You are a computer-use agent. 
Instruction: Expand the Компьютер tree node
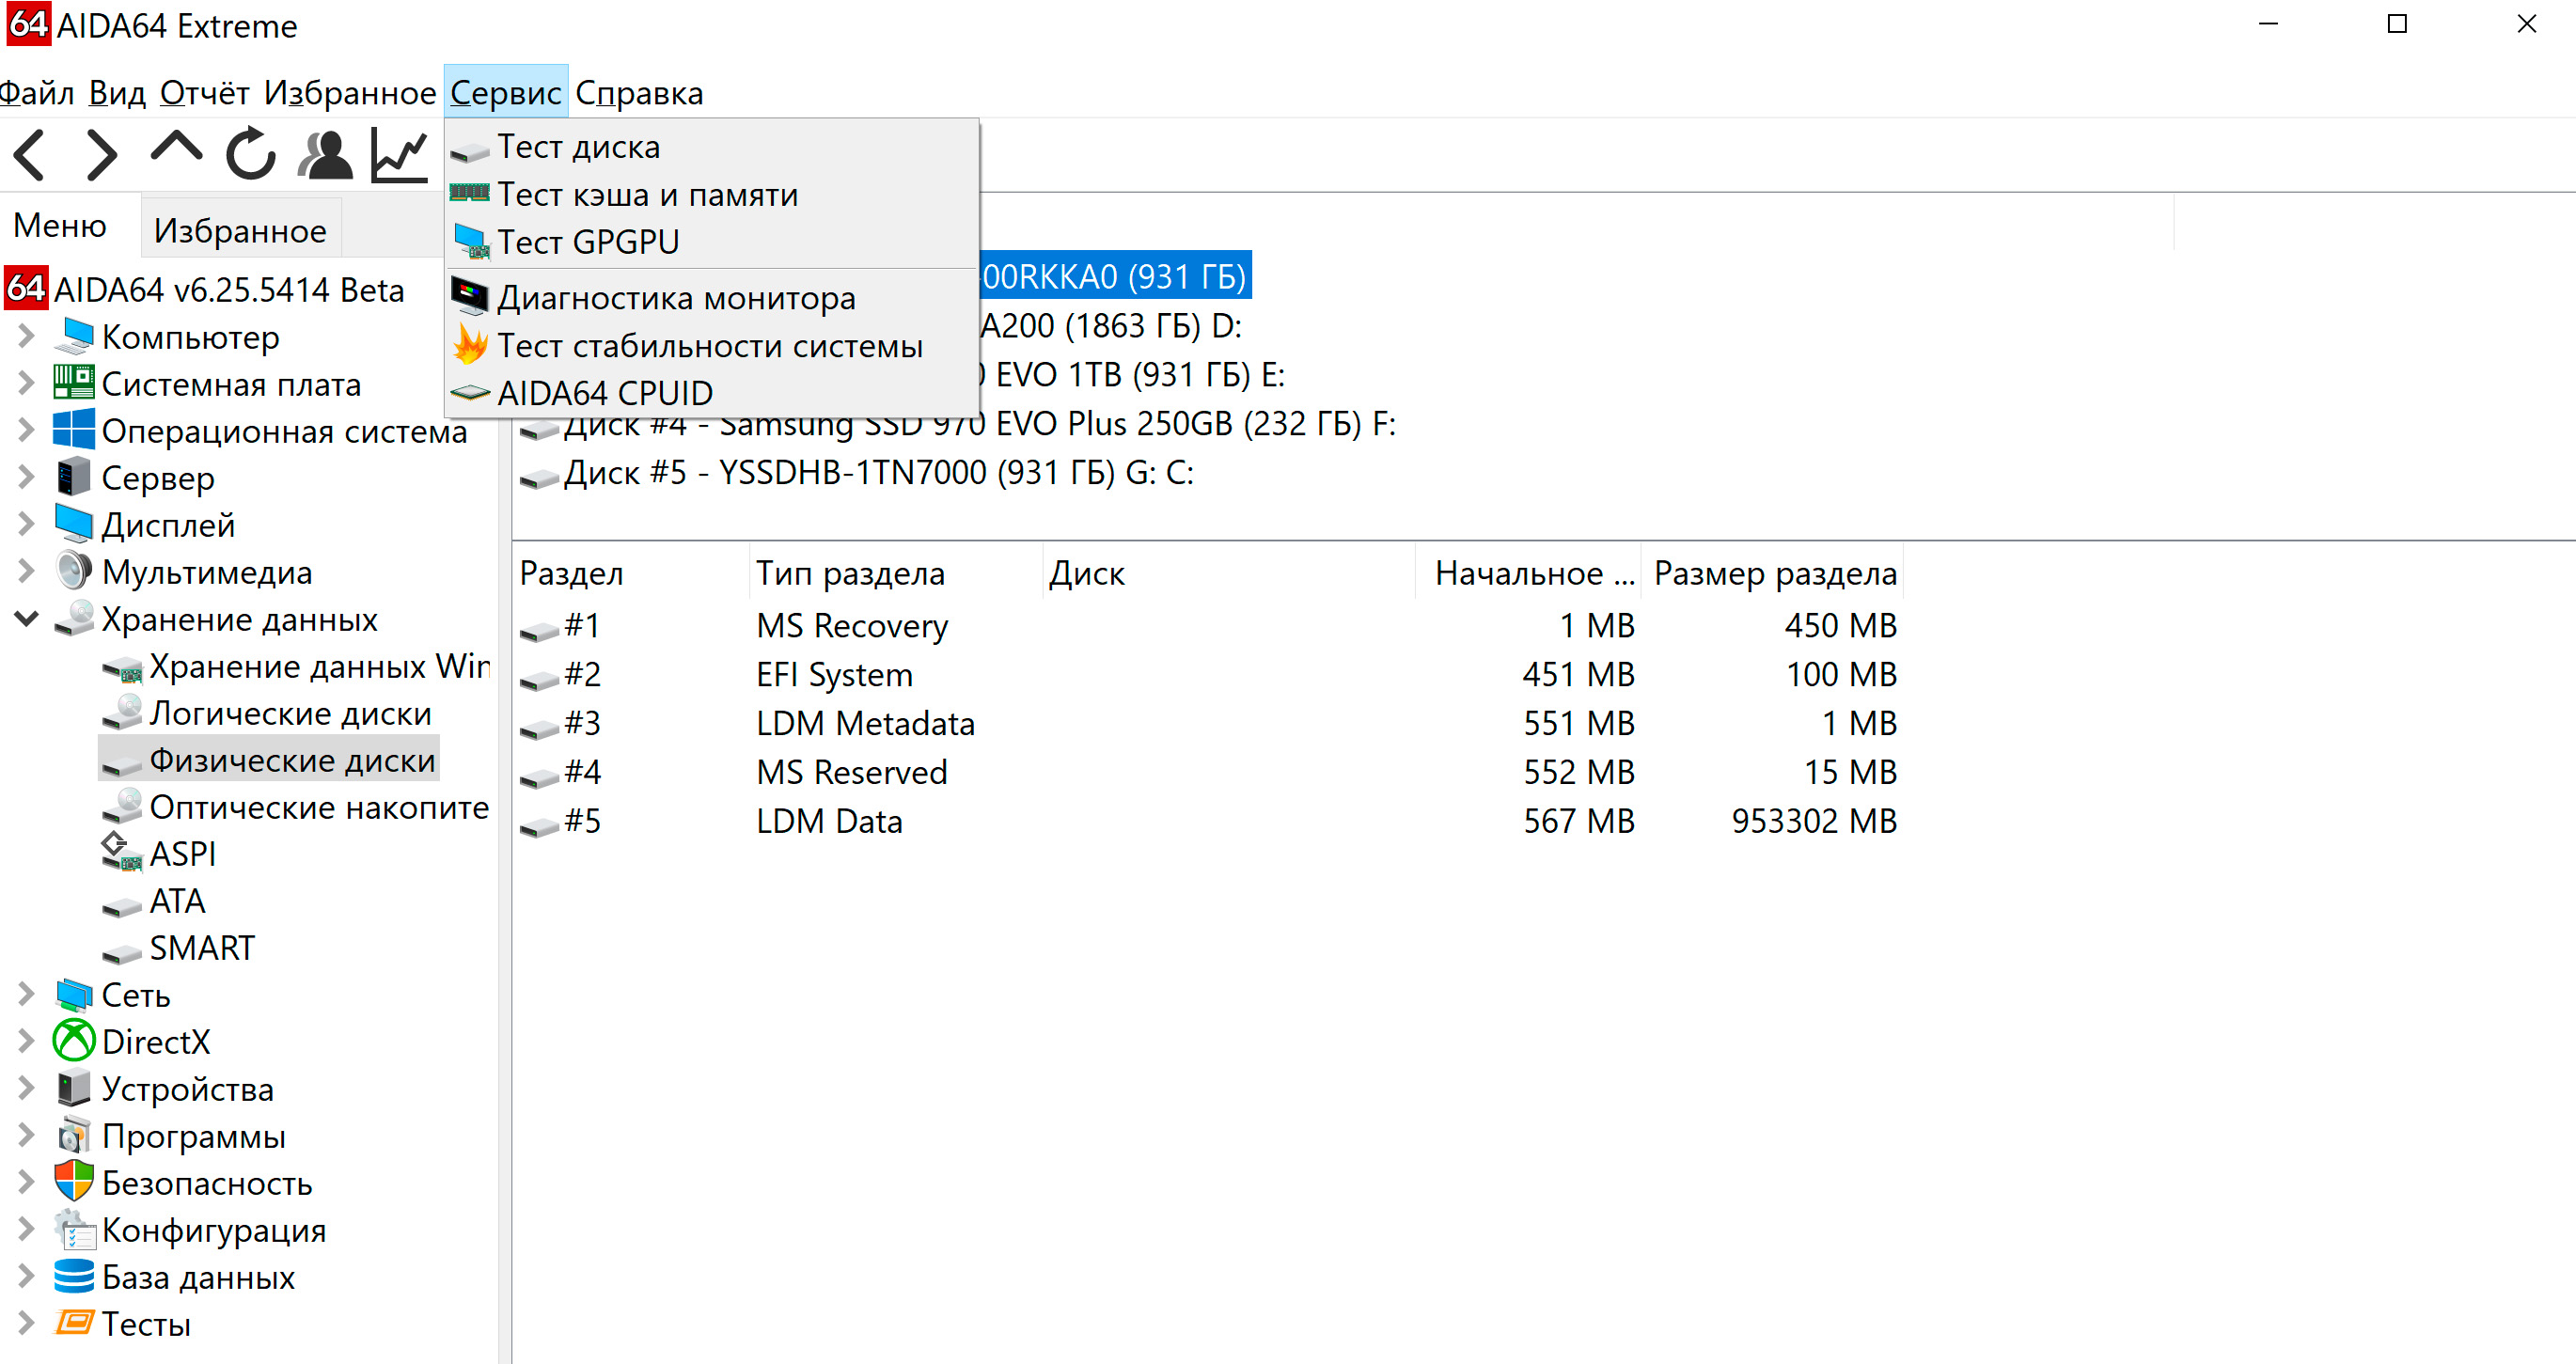pyautogui.click(x=26, y=337)
